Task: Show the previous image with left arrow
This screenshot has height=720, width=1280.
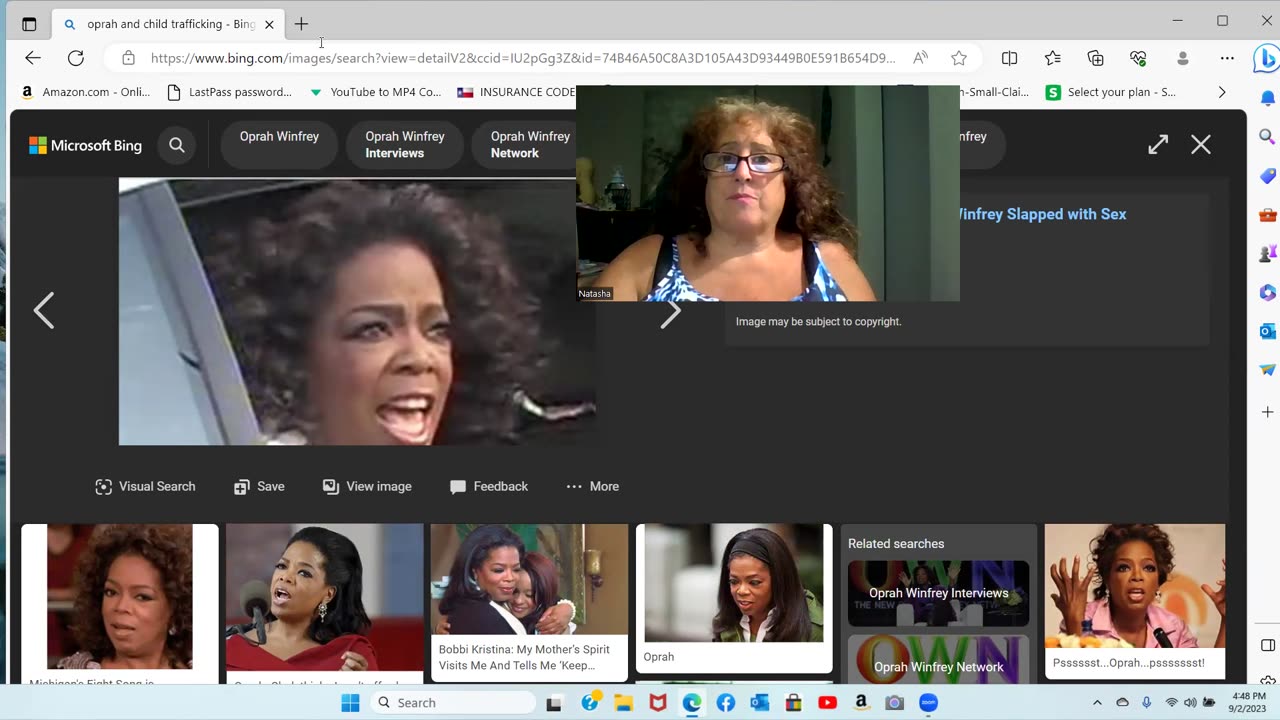Action: 44,311
